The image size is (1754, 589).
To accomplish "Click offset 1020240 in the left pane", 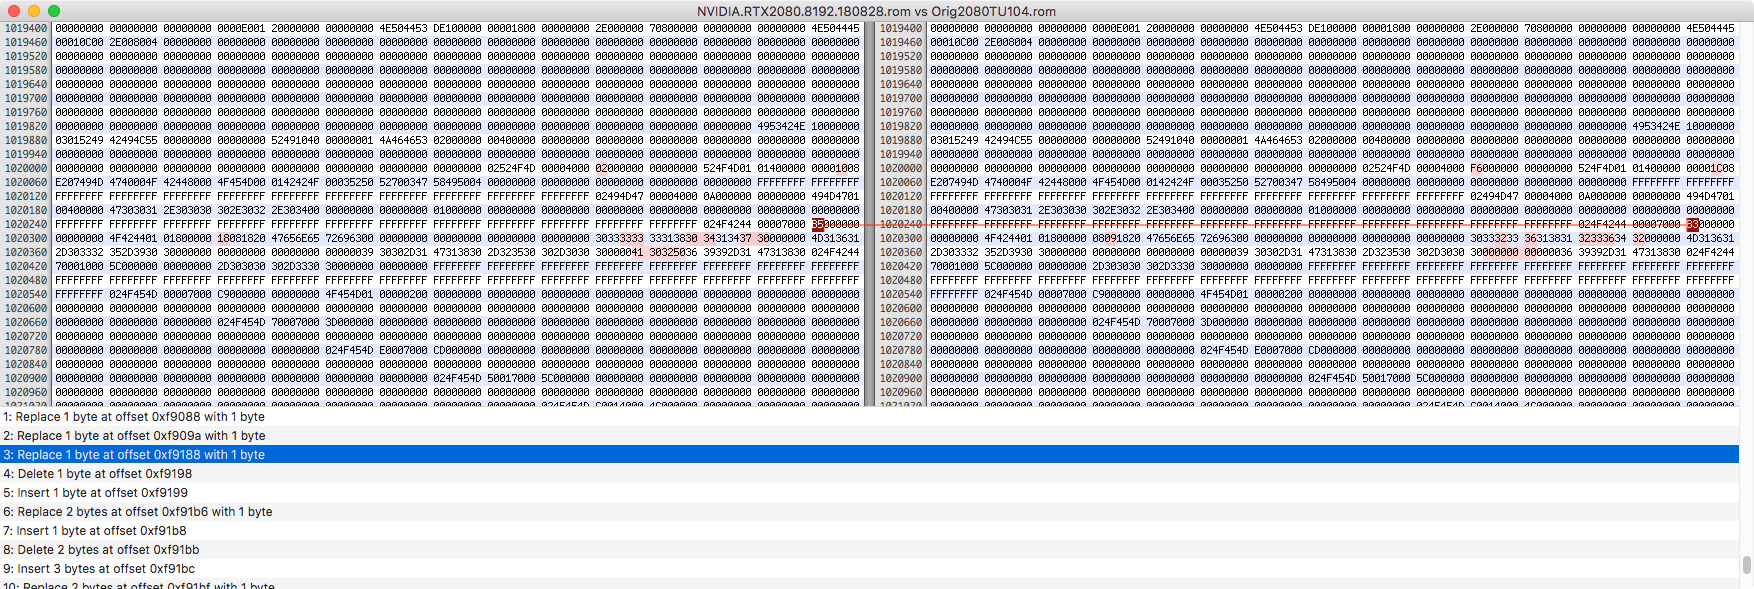I will [26, 224].
